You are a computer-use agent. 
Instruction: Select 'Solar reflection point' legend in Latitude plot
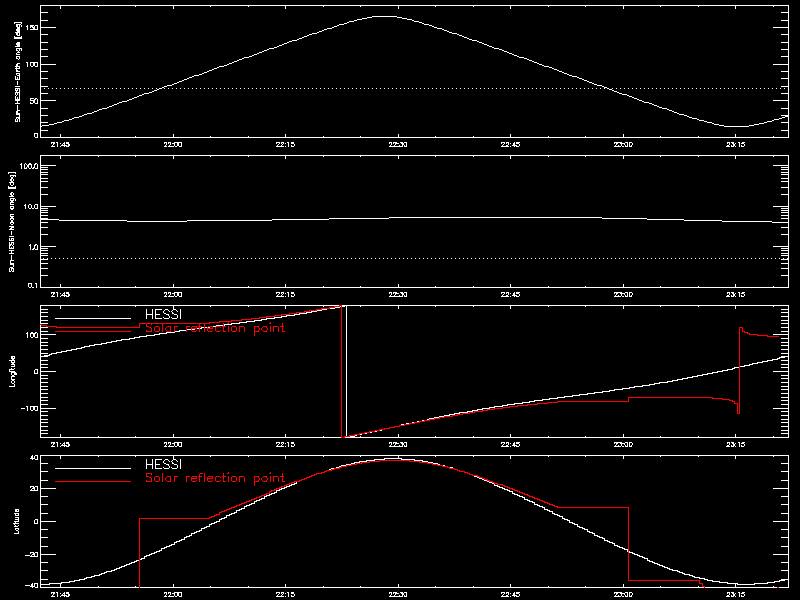[x=215, y=478]
